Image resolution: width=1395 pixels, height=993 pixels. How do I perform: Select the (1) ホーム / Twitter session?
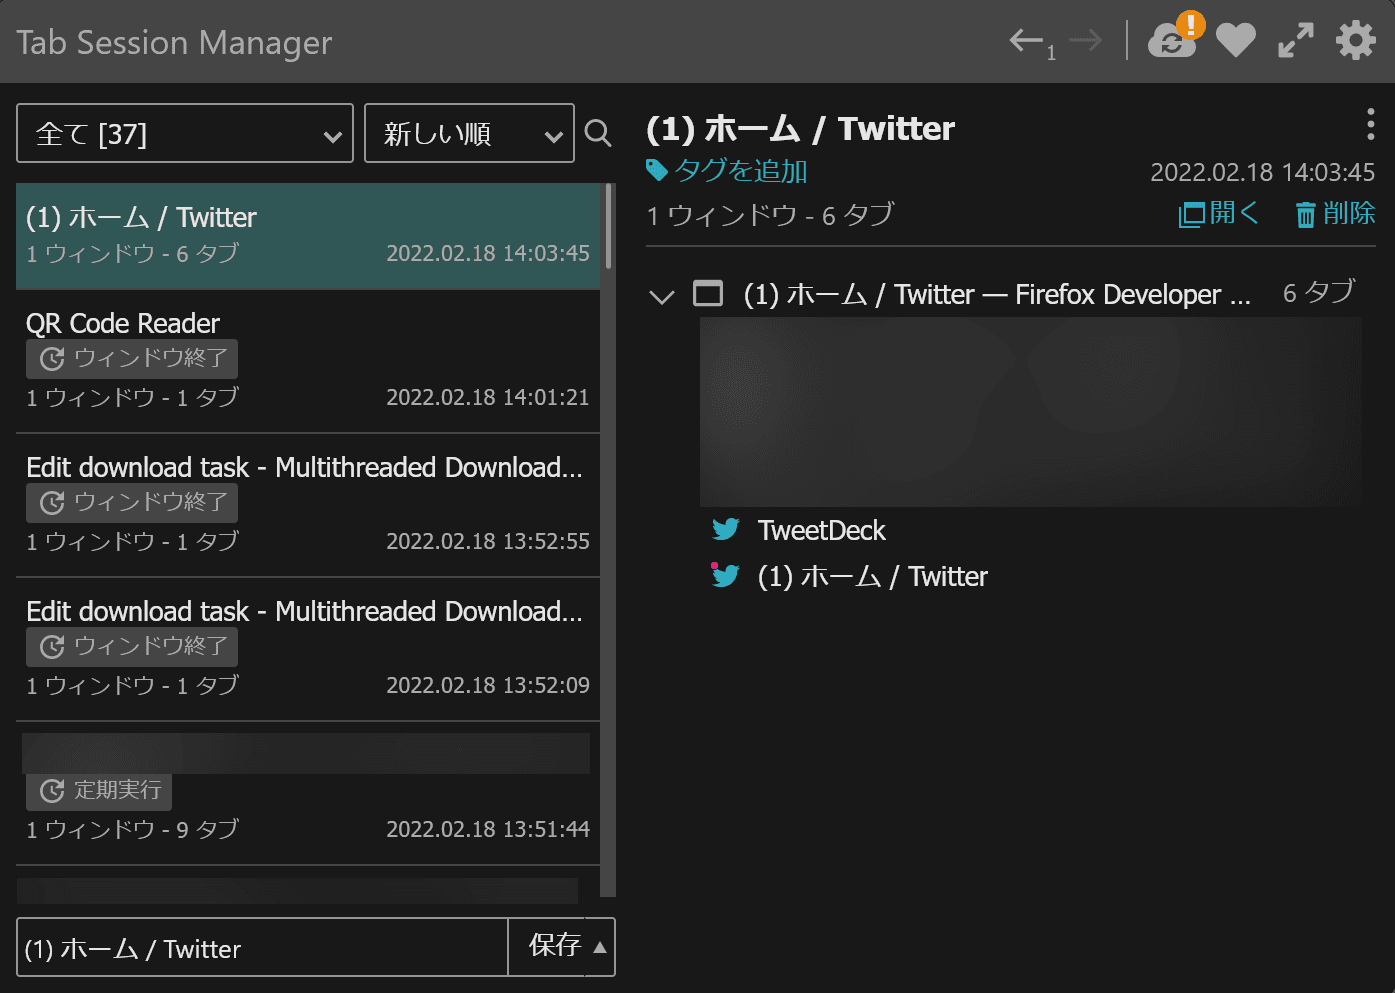pos(308,236)
